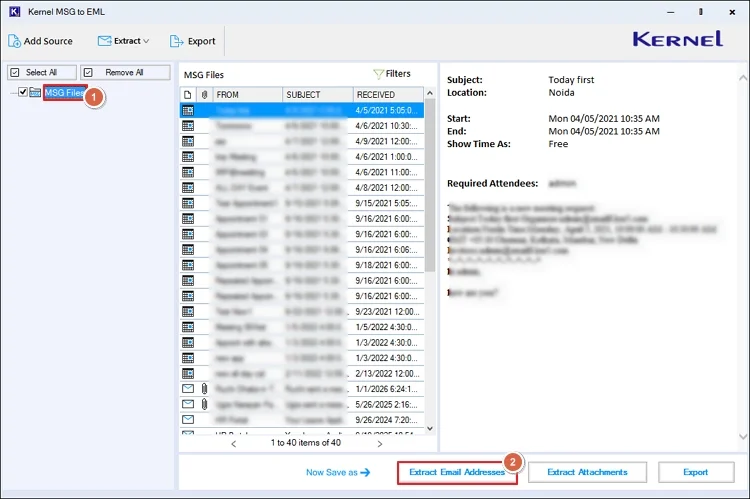Click the file list scrollbar down arrow
Viewport: 750px width, 499px height.
pyautogui.click(x=430, y=429)
